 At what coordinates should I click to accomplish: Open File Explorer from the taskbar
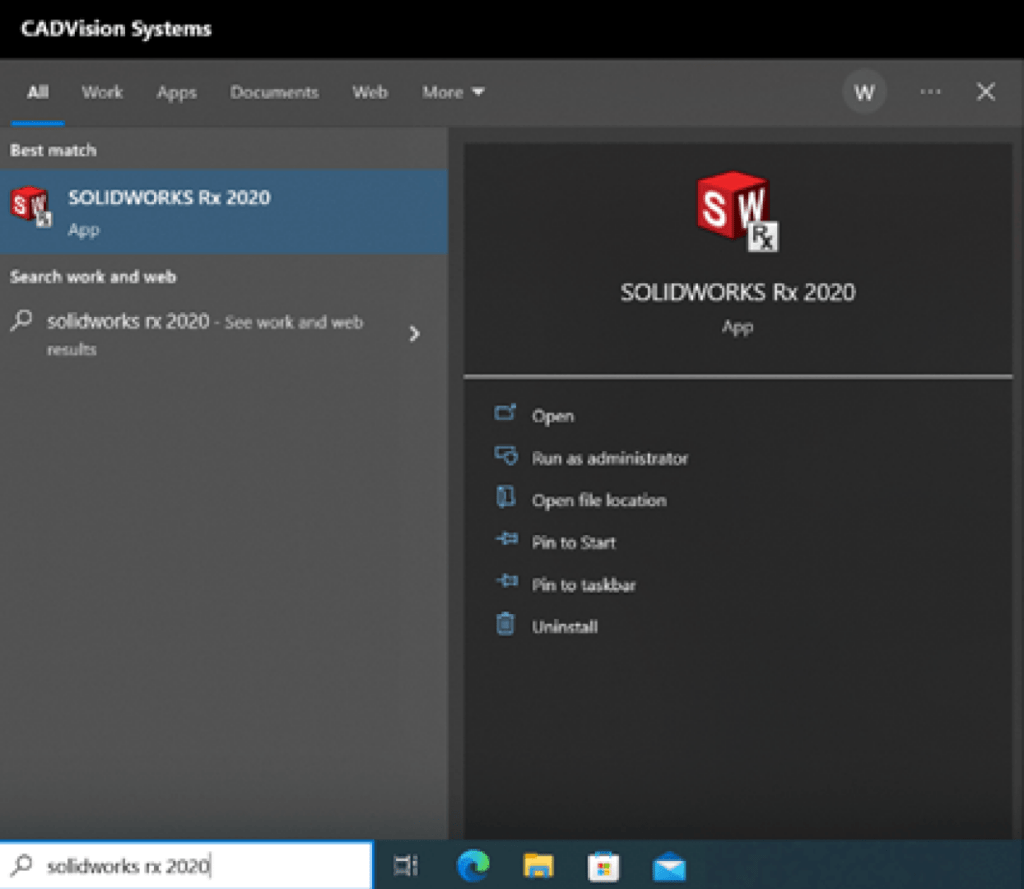538,865
